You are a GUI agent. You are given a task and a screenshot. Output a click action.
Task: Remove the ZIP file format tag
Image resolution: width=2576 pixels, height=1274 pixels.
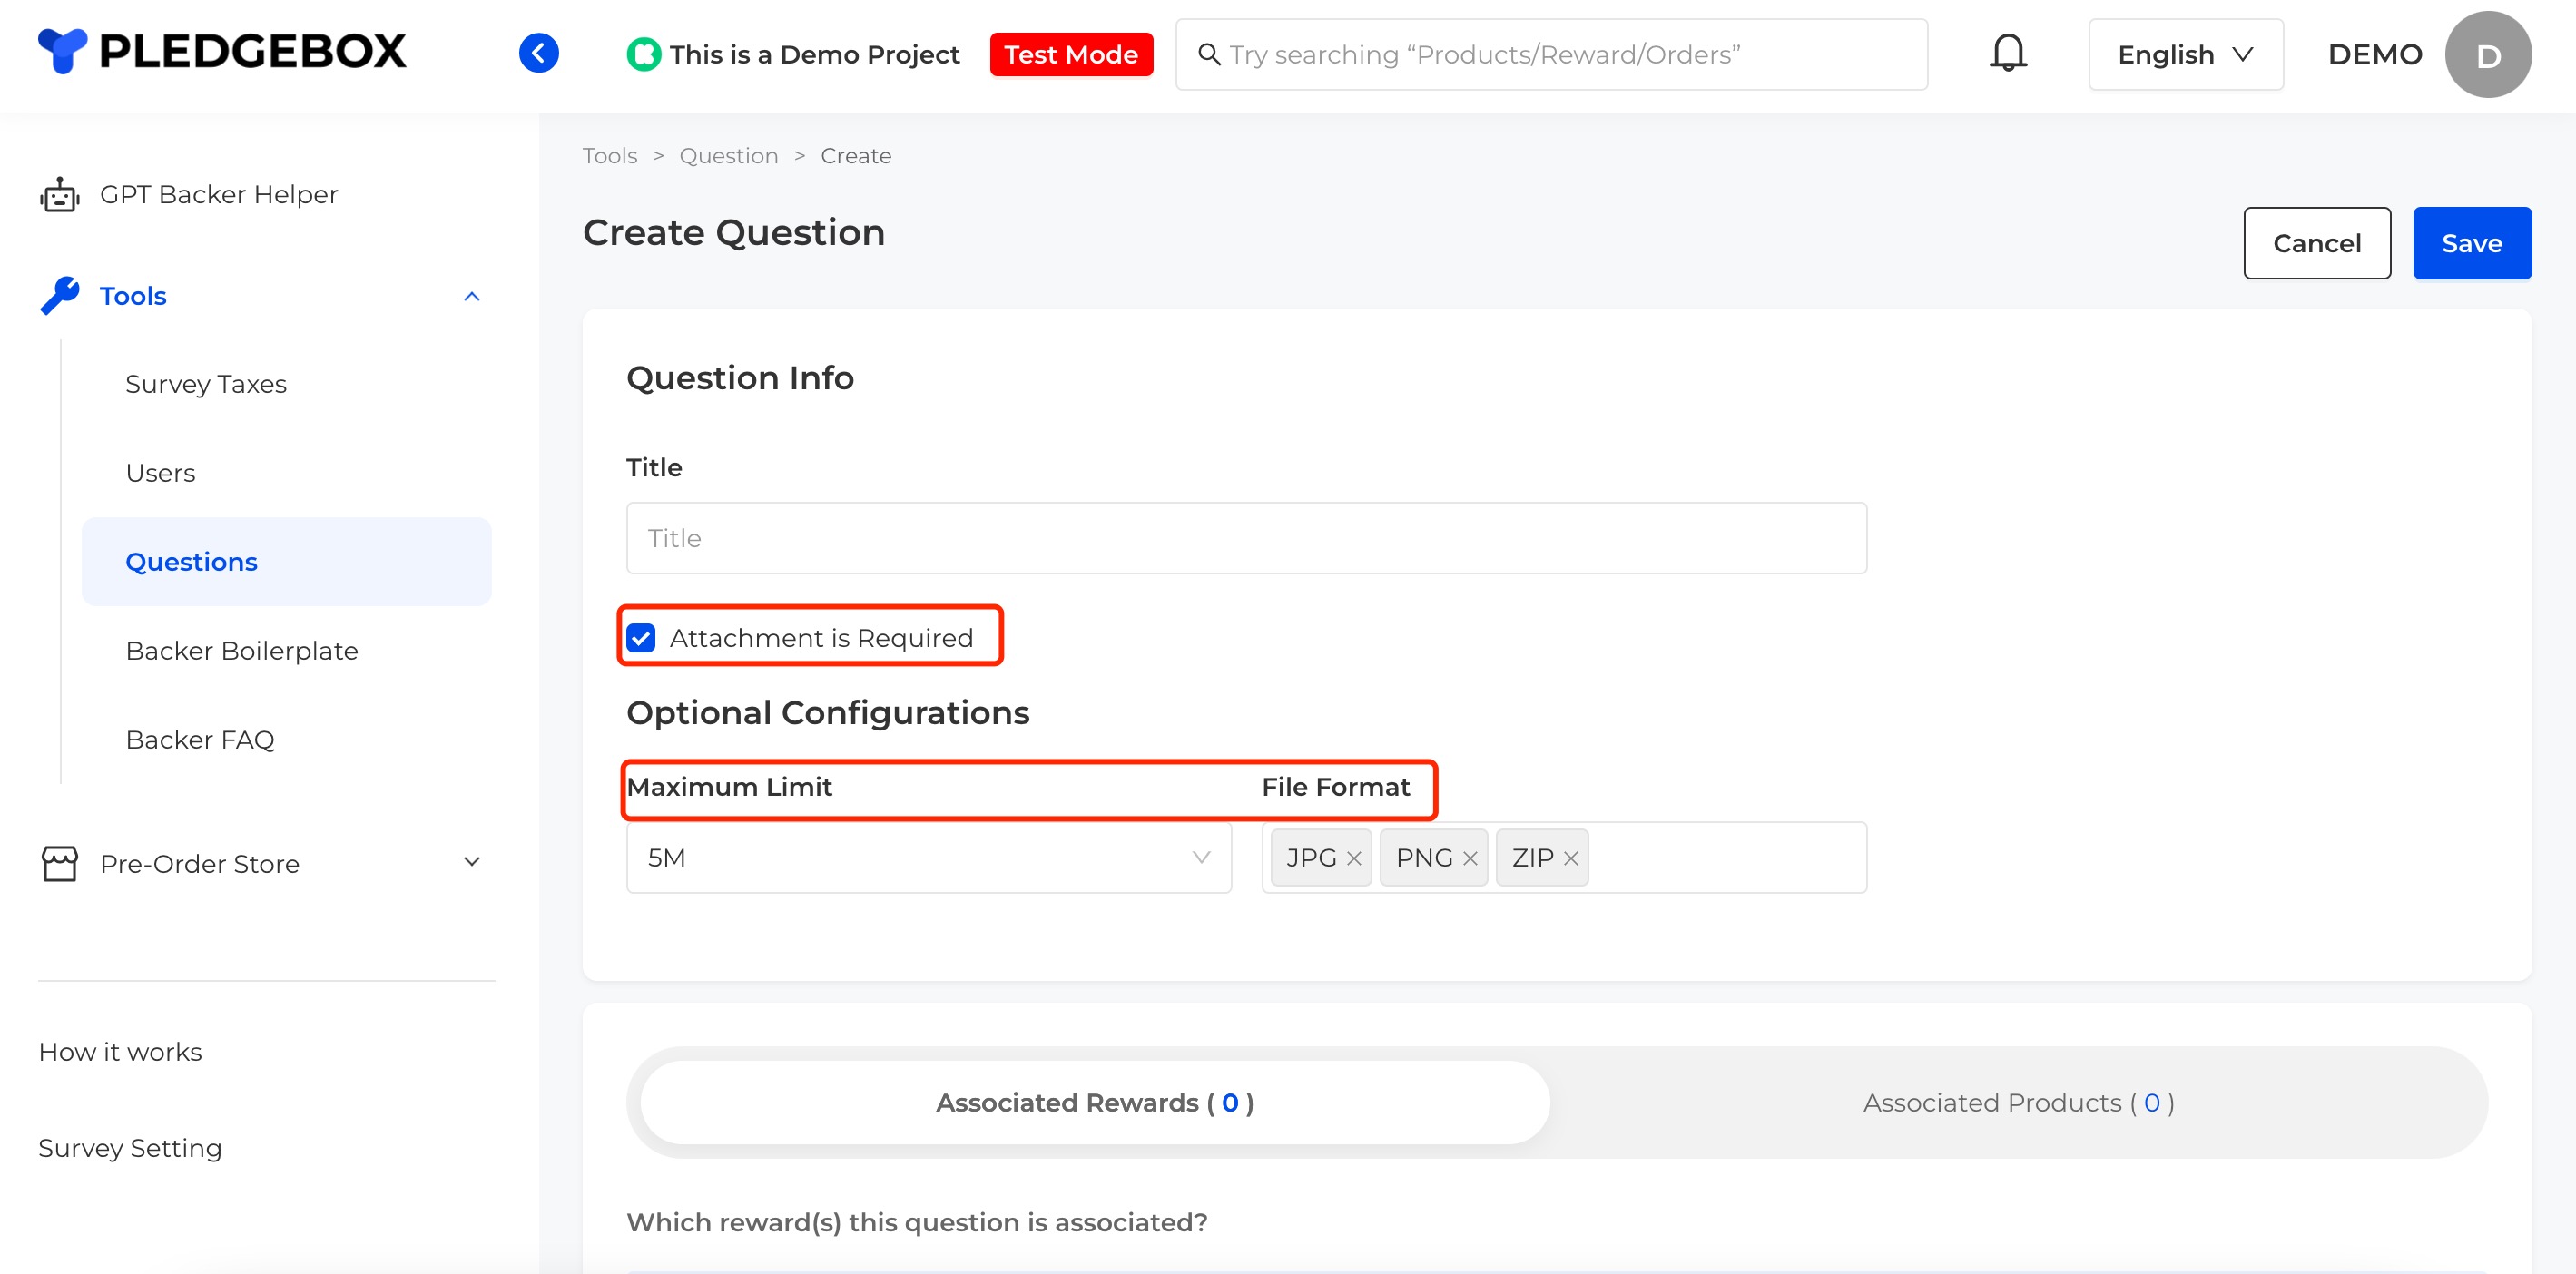(1571, 858)
